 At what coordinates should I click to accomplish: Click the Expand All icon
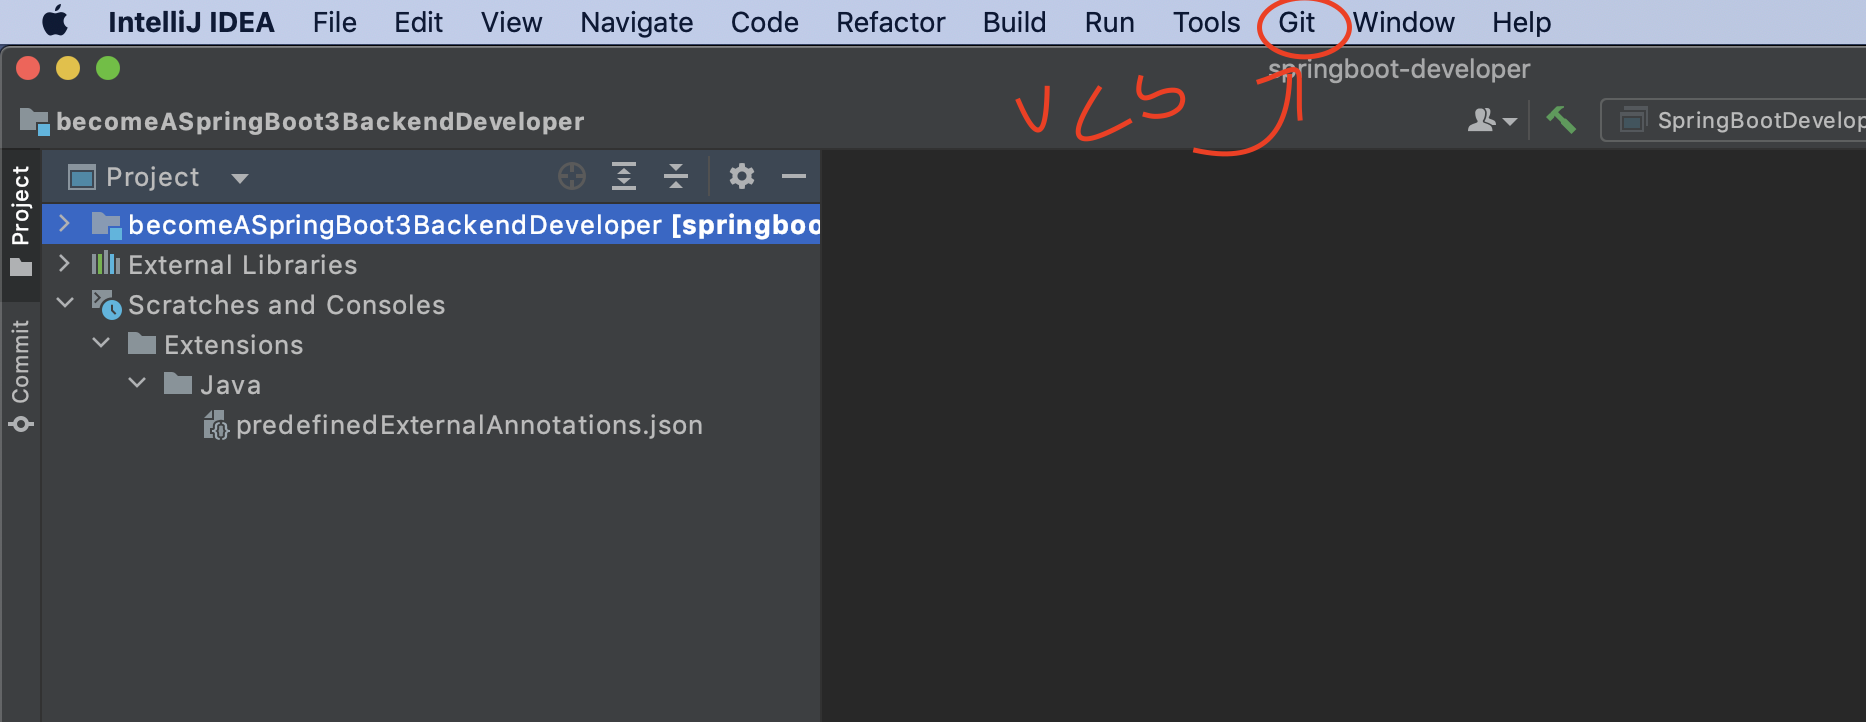624,177
